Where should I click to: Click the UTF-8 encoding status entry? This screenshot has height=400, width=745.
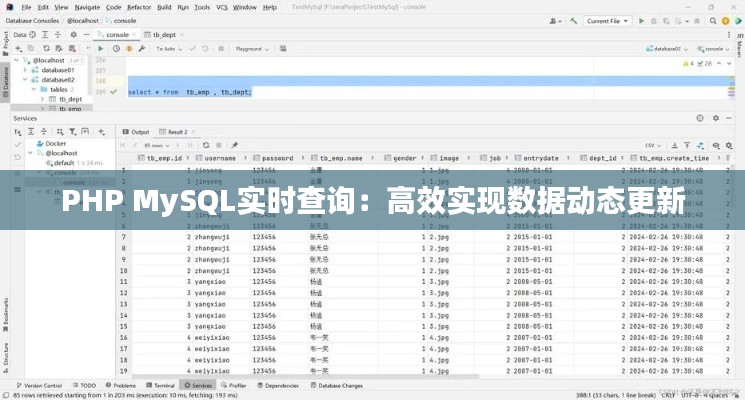point(690,395)
